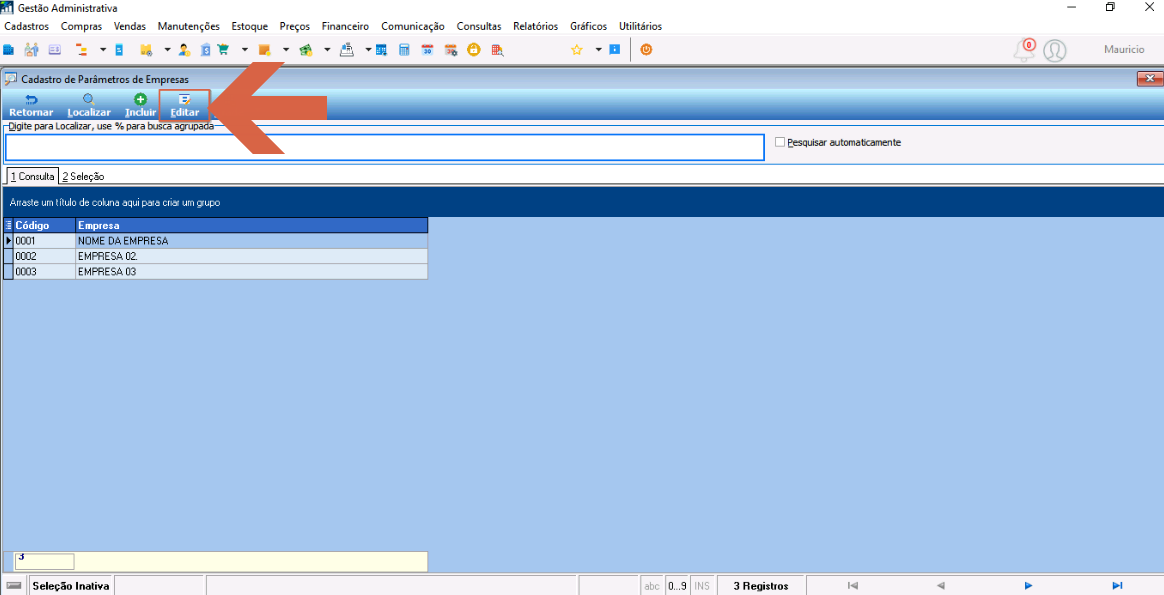The height and width of the screenshot is (595, 1164).
Task: Expand dropdown arrow next to favorites star
Action: [598, 50]
